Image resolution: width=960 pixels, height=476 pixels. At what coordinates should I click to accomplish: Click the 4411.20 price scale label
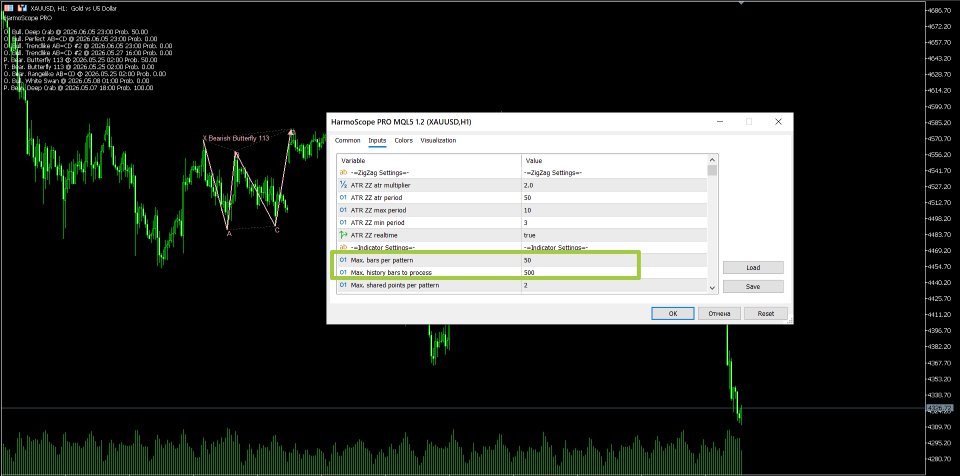942,314
